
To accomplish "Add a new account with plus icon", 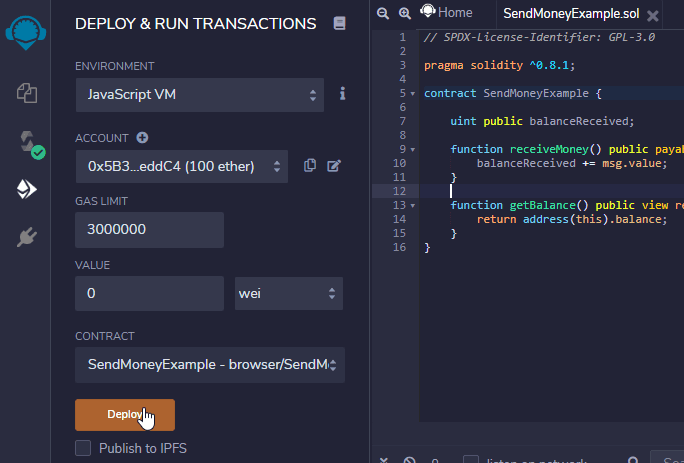I will [x=142, y=138].
